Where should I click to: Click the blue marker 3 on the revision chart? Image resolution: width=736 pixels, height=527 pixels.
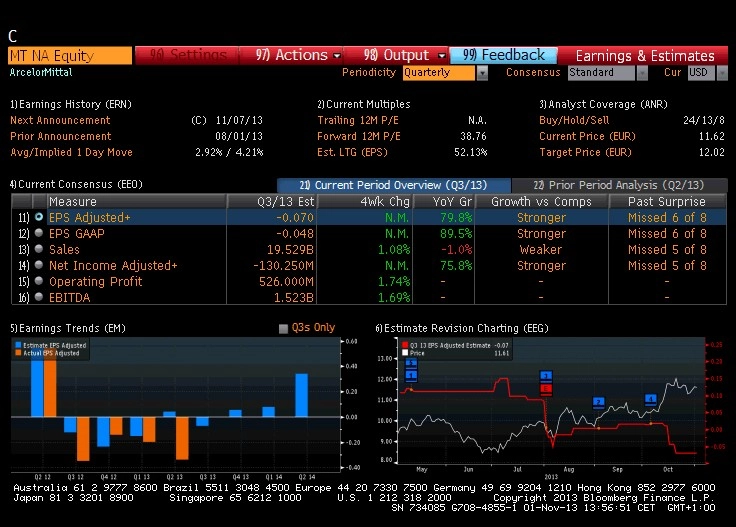(545, 376)
